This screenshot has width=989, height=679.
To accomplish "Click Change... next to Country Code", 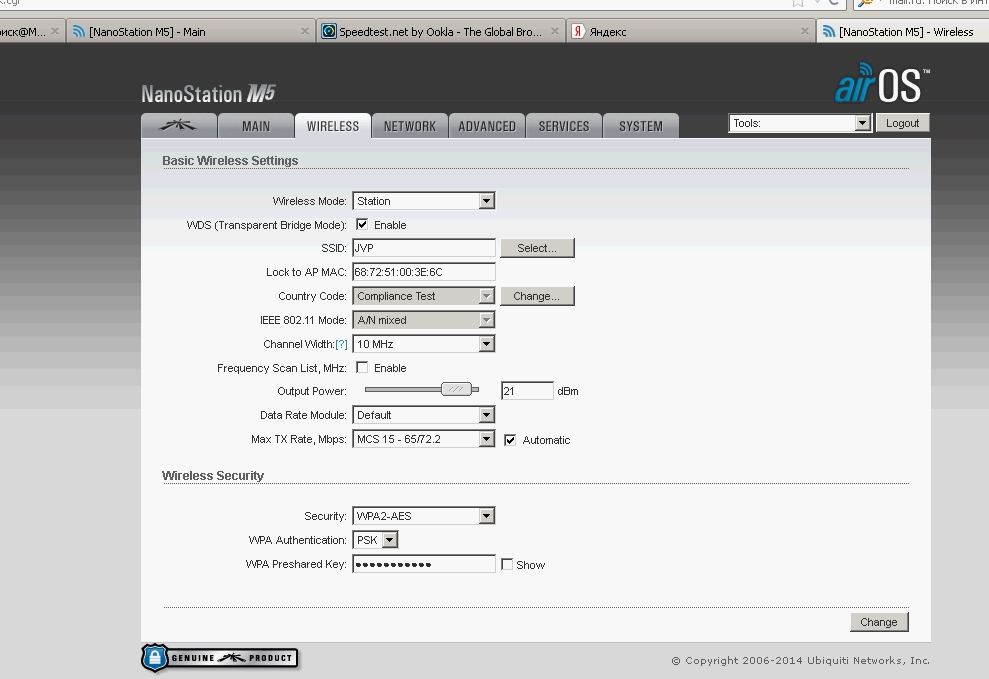I will [x=537, y=296].
